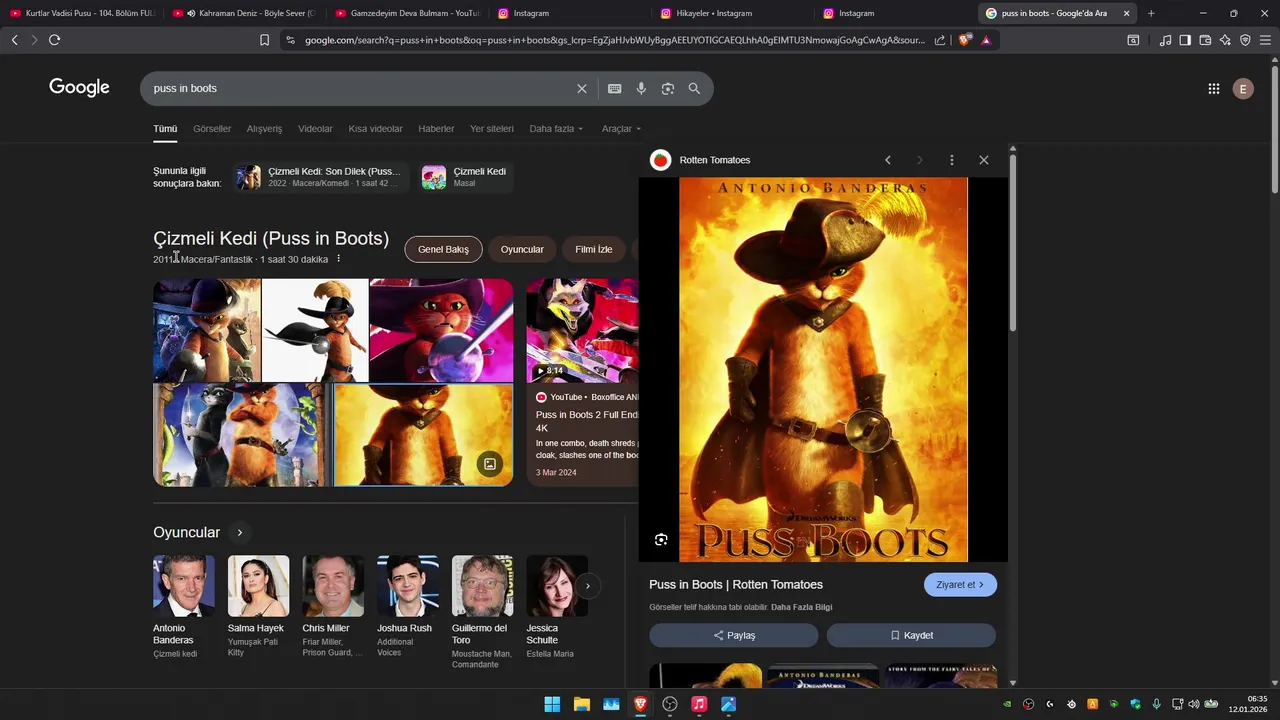Expand the Daha fazla dropdown
Image resolution: width=1280 pixels, height=720 pixels.
556,129
